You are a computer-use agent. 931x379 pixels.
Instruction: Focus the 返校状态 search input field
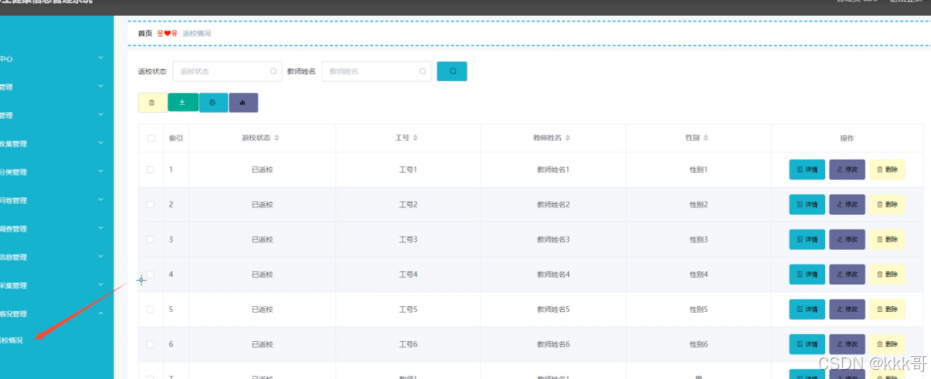point(227,71)
